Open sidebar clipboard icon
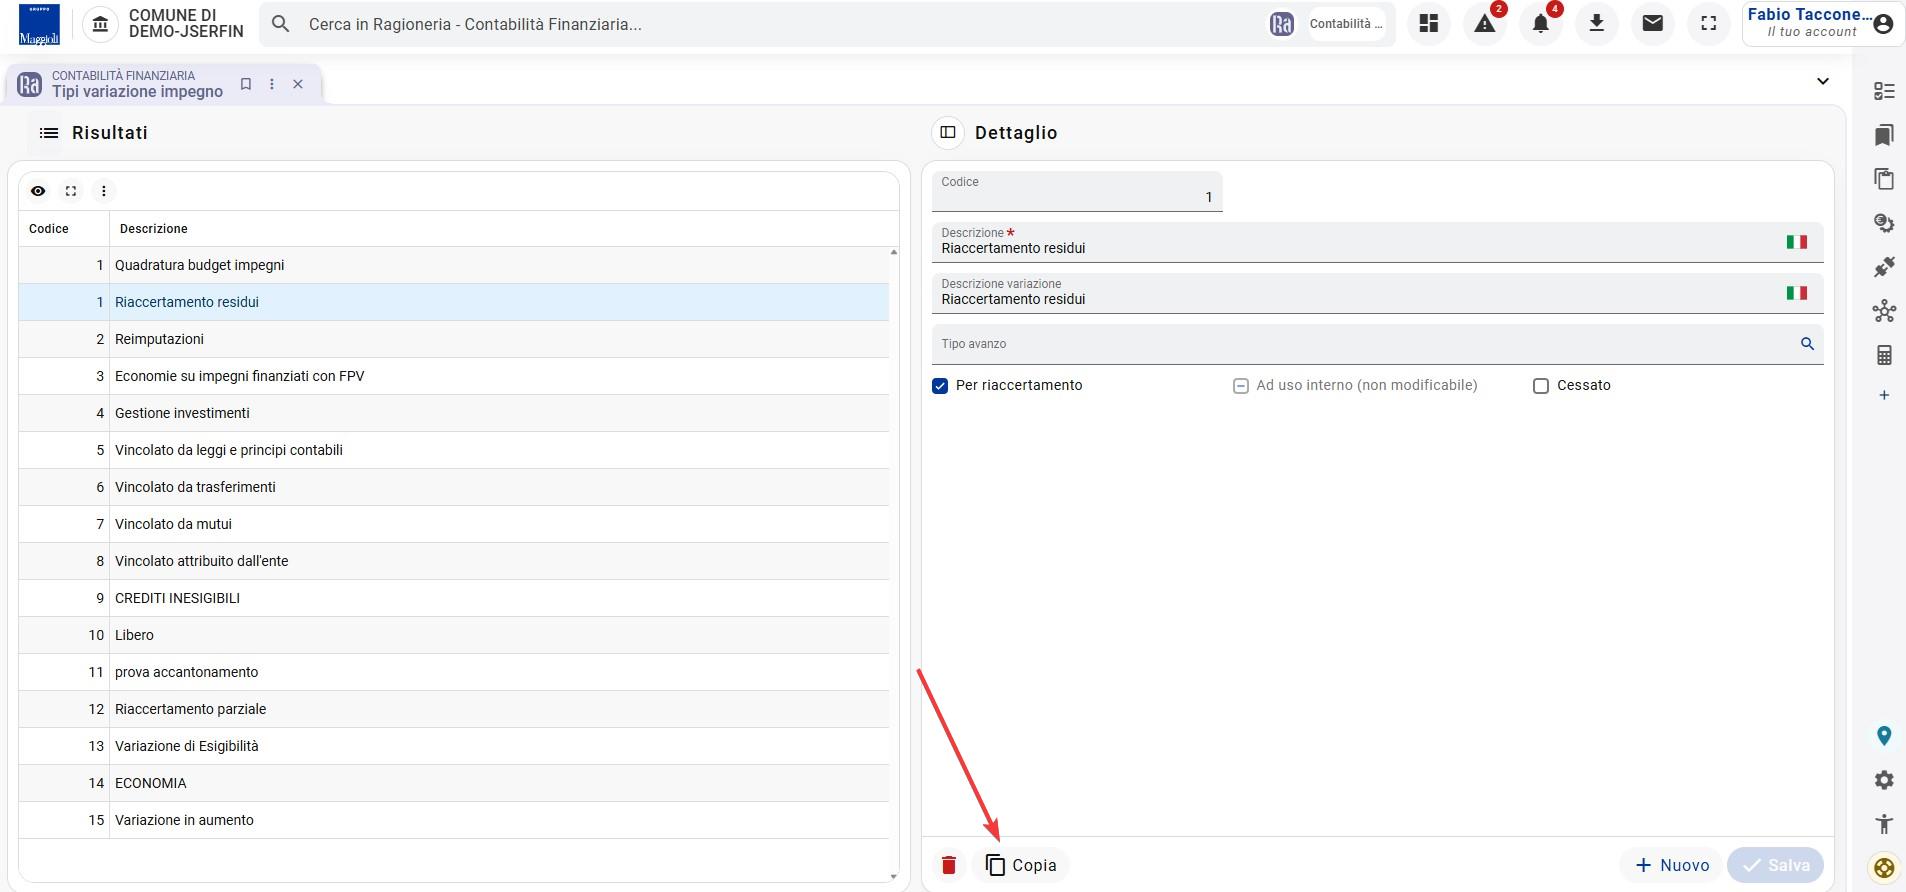The image size is (1906, 892). click(x=1884, y=179)
